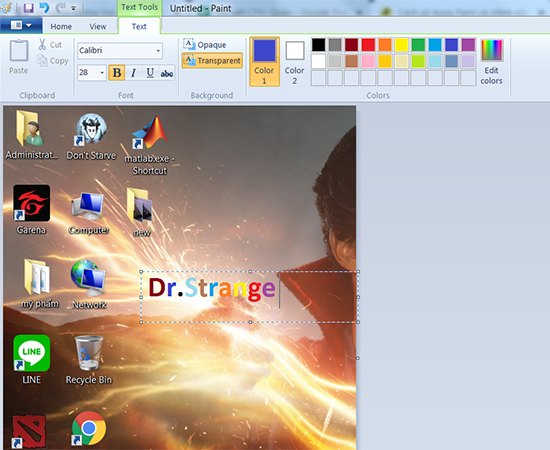550x450 pixels.
Task: Click the Paste clipboard button
Action: [19, 57]
